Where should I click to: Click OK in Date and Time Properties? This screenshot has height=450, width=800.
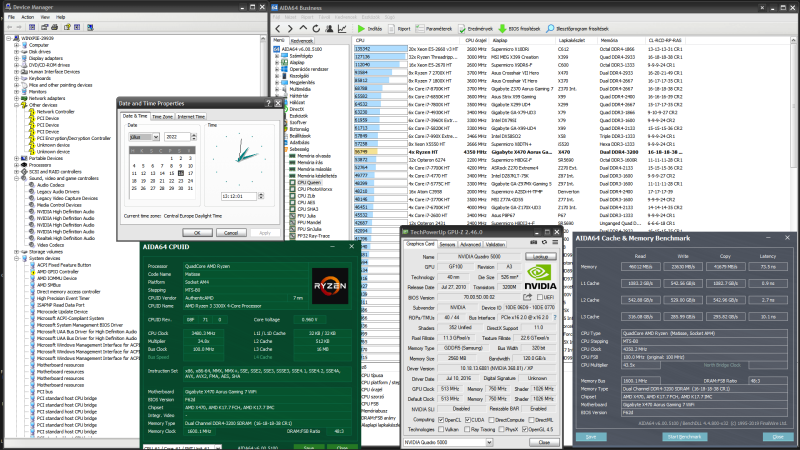click(197, 233)
